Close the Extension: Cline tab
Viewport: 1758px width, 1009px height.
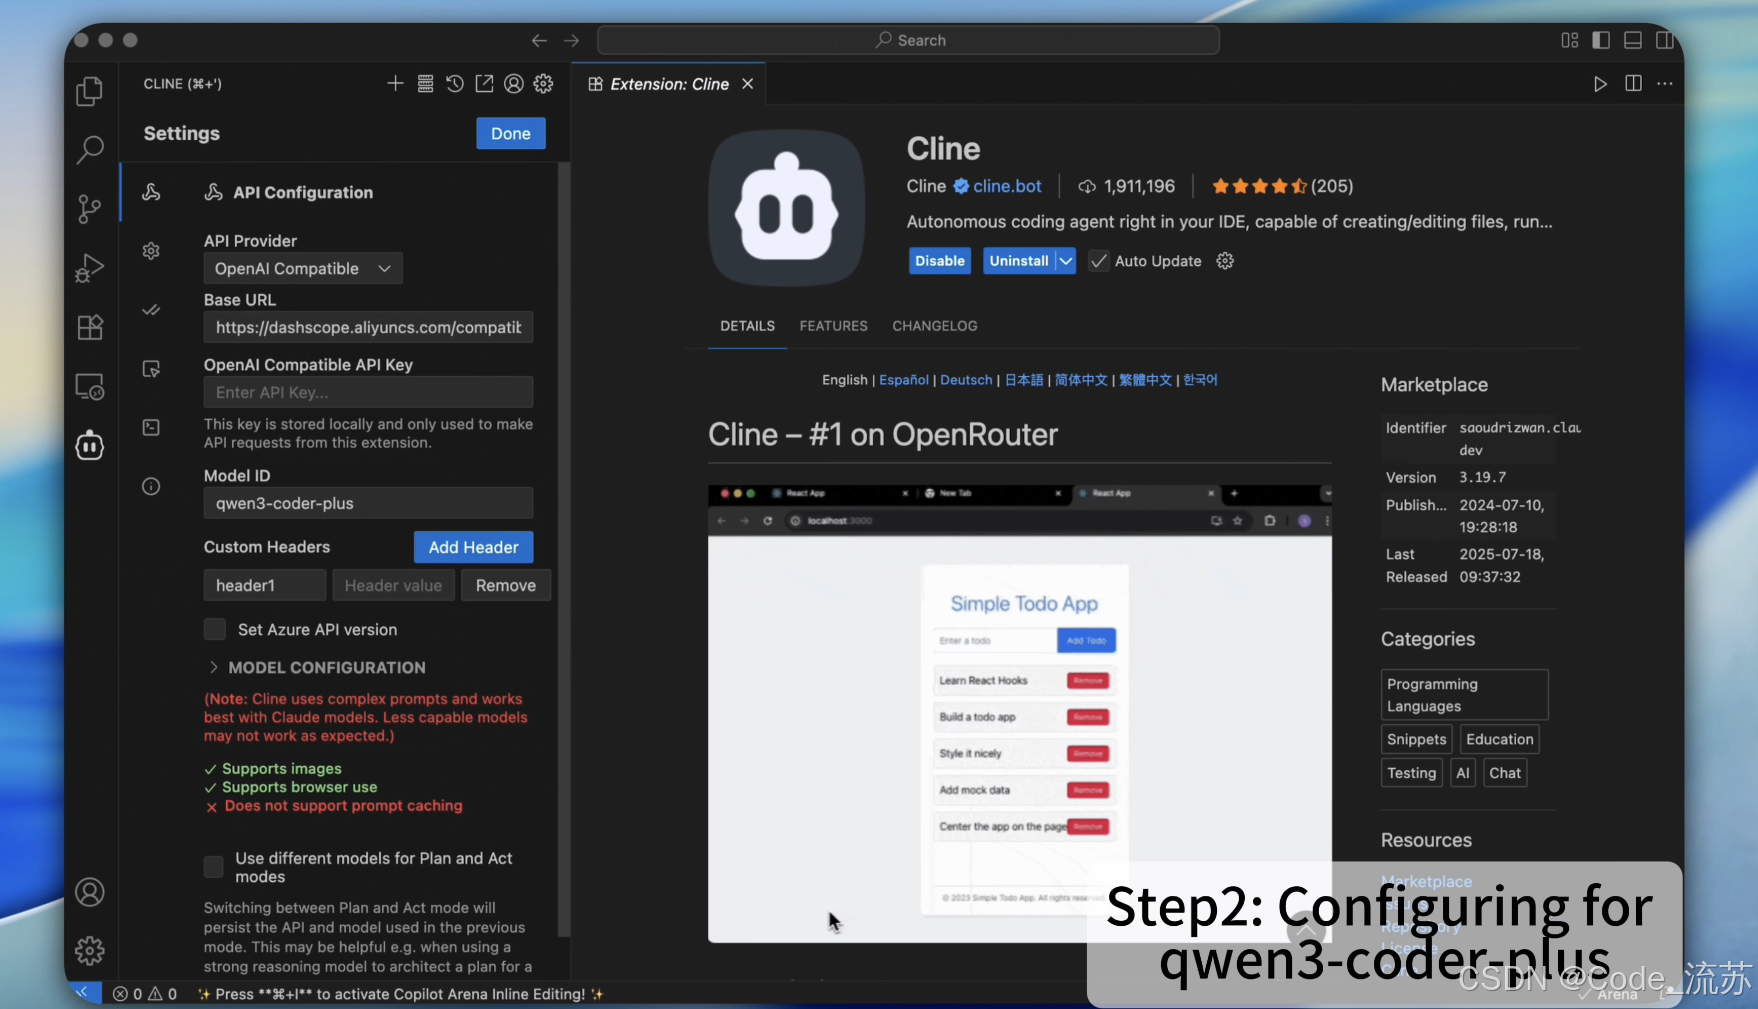(747, 84)
